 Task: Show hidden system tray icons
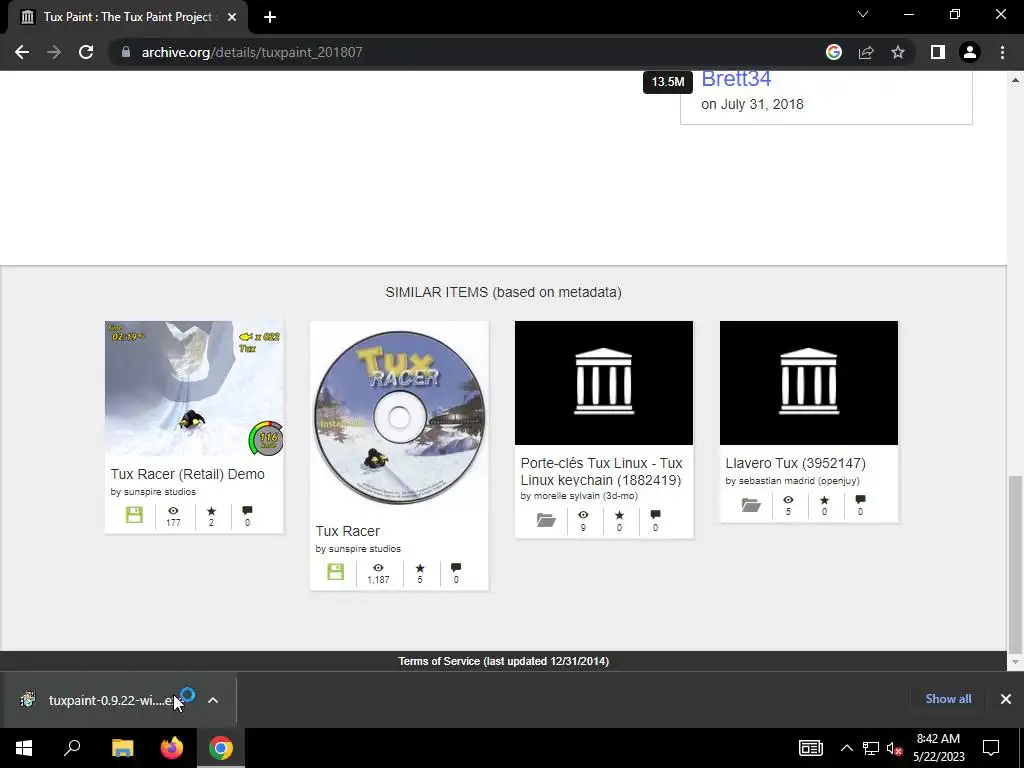(846, 748)
